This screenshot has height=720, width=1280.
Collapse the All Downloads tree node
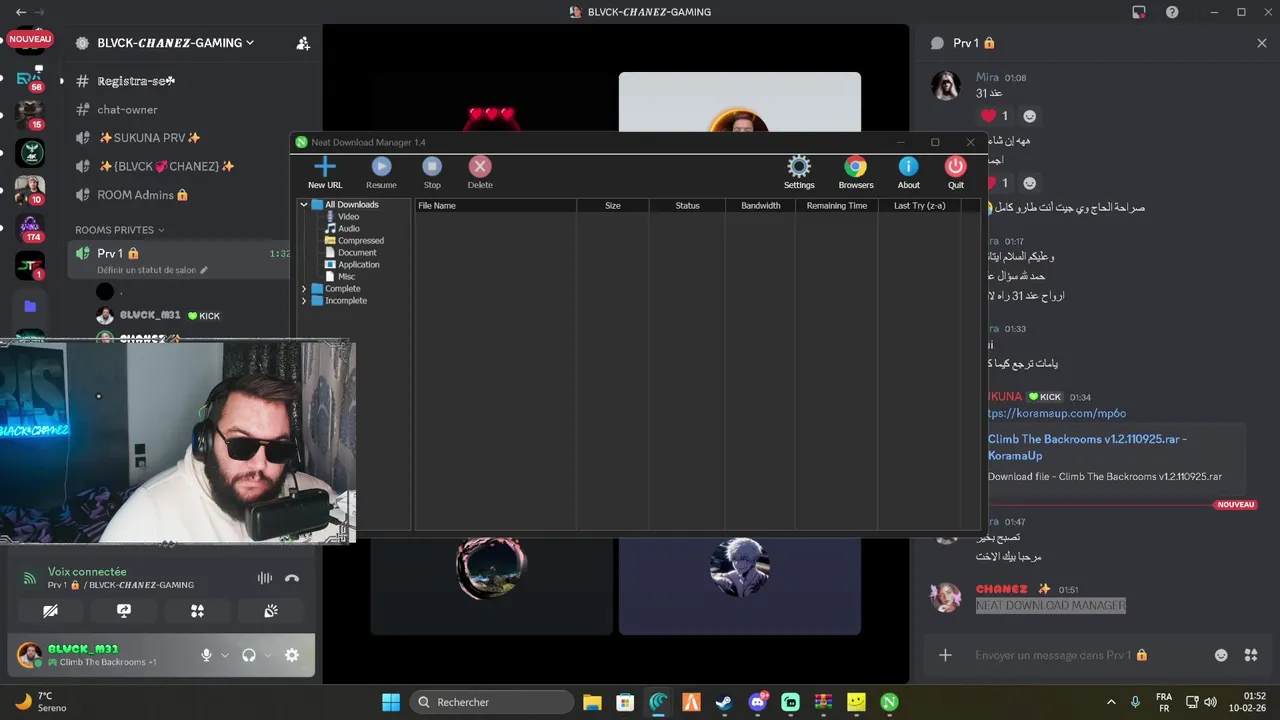[x=304, y=205]
